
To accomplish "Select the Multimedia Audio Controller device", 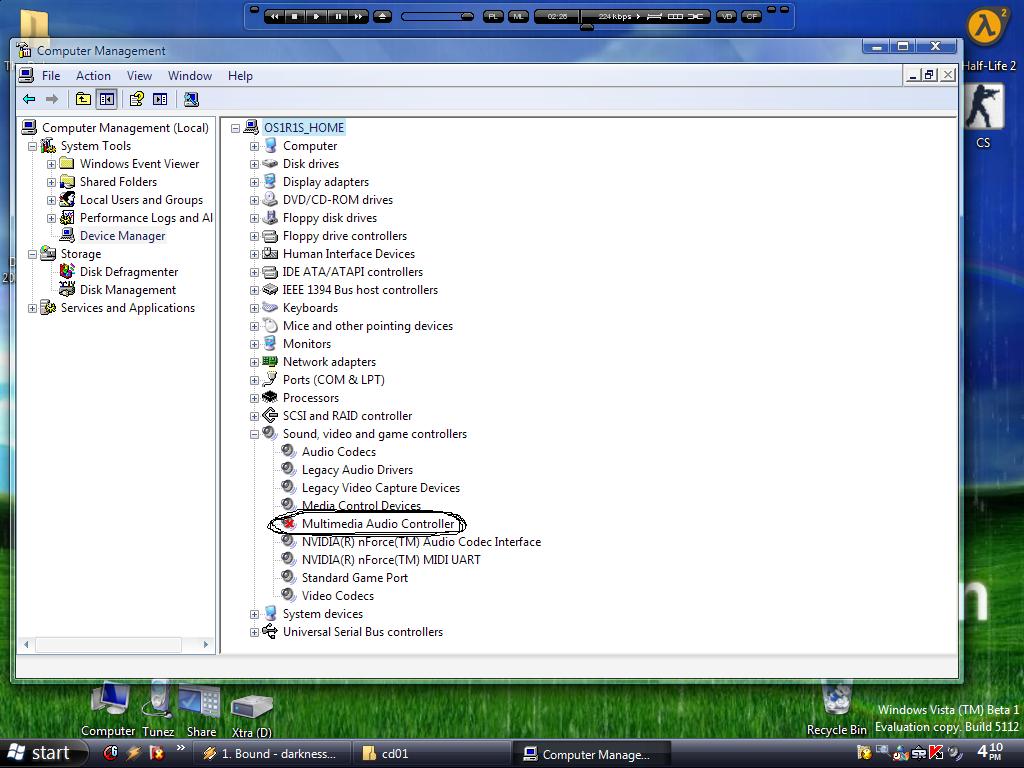I will pyautogui.click(x=378, y=524).
